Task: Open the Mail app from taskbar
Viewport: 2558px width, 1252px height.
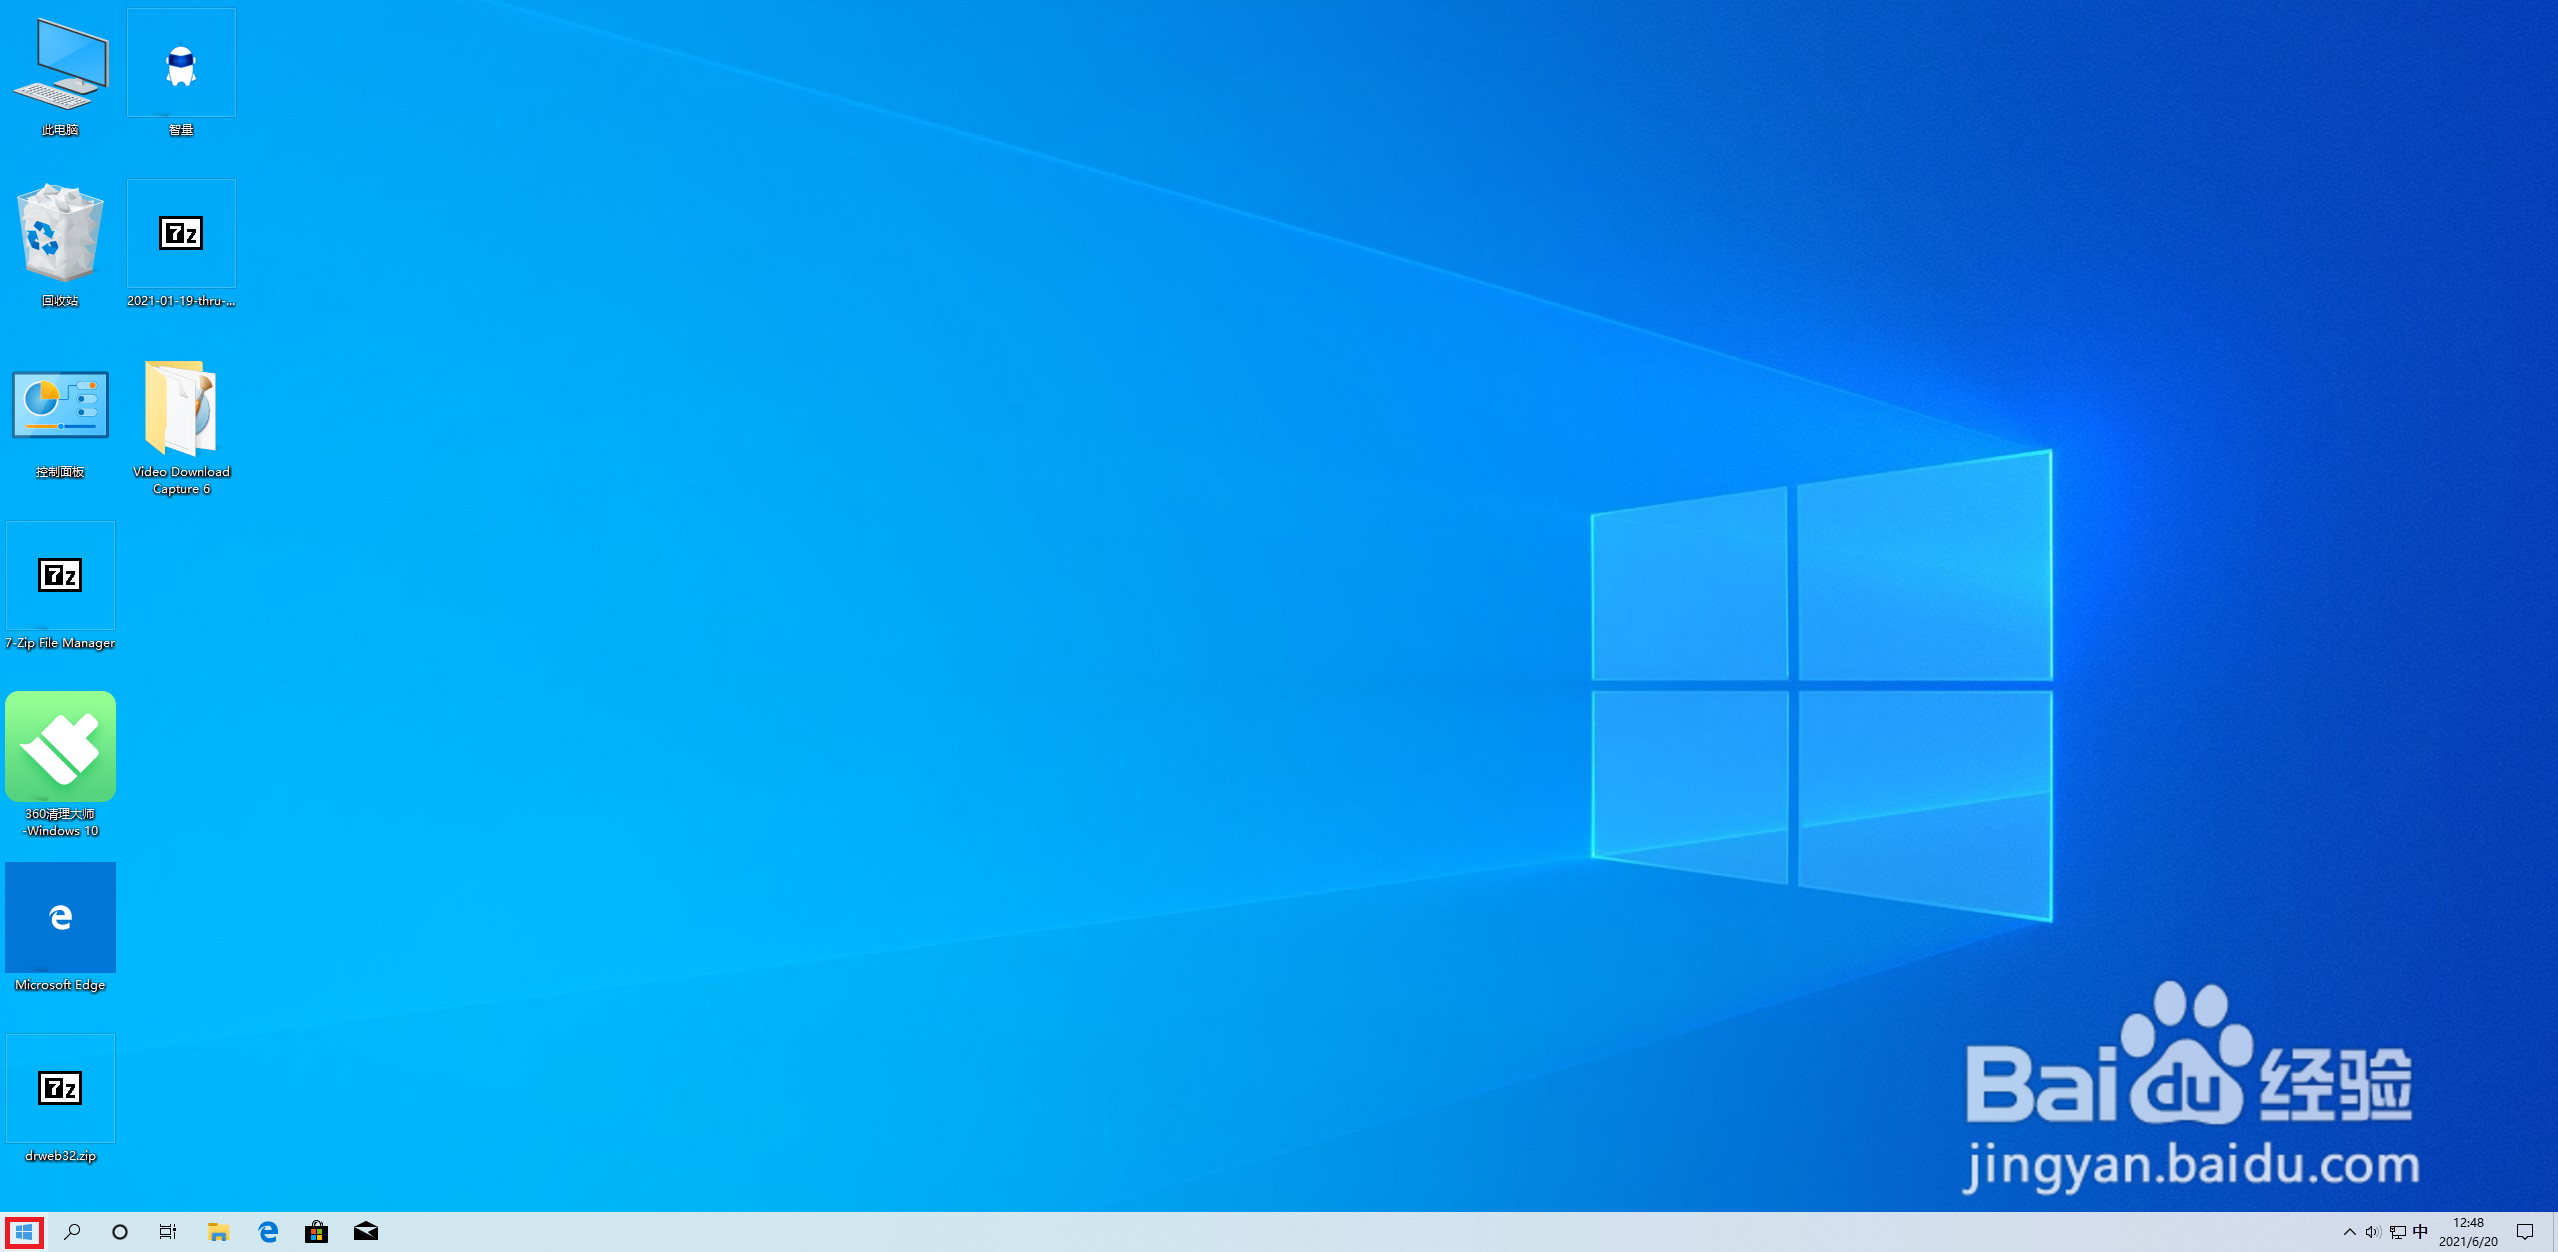Action: 366,1232
